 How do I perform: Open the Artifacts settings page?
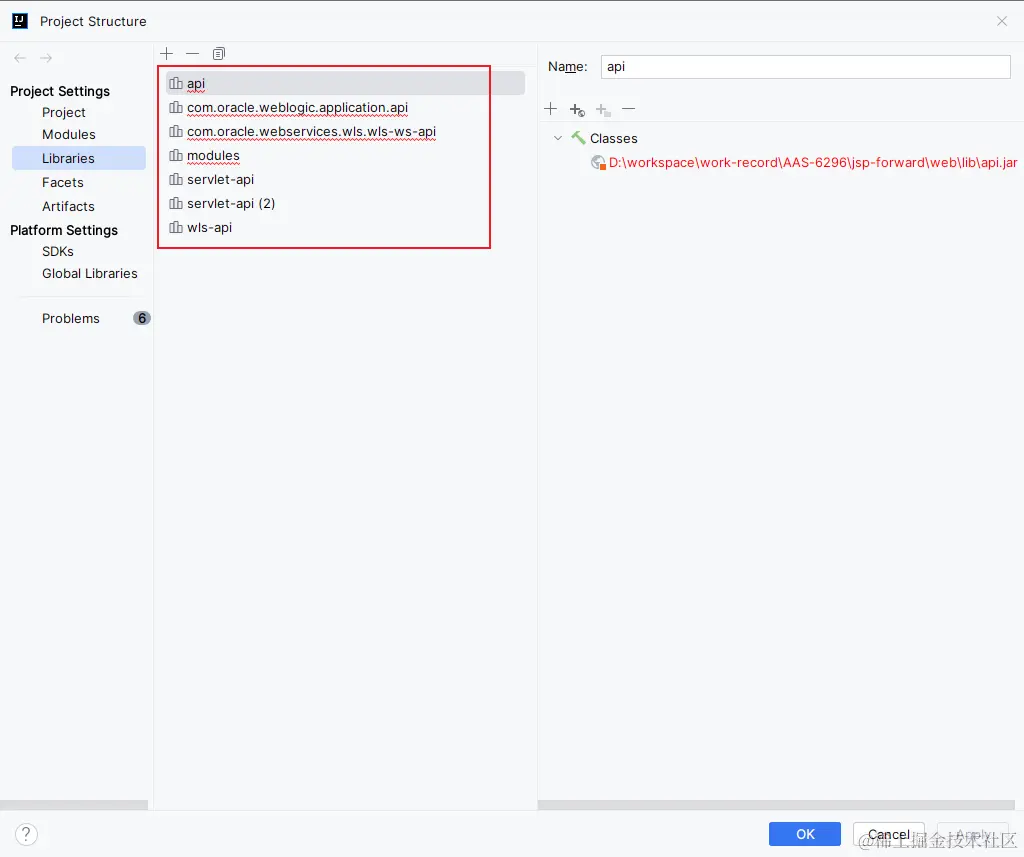click(69, 206)
